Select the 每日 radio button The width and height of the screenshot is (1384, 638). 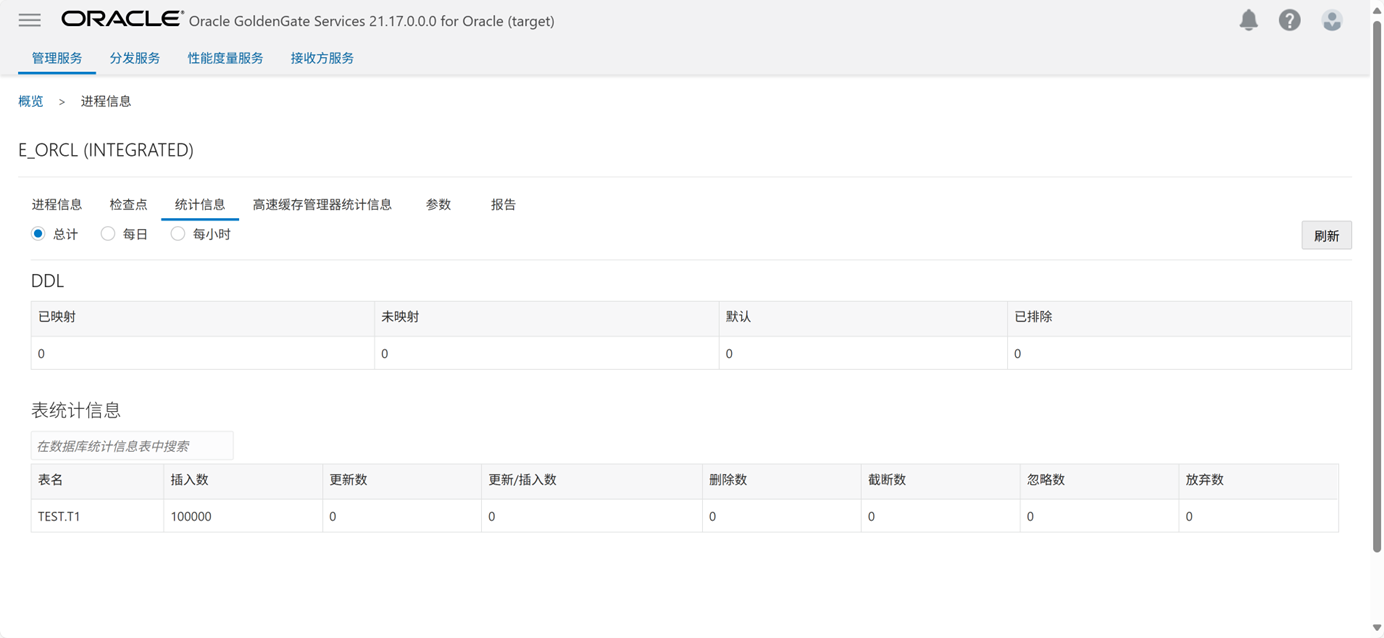coord(108,234)
